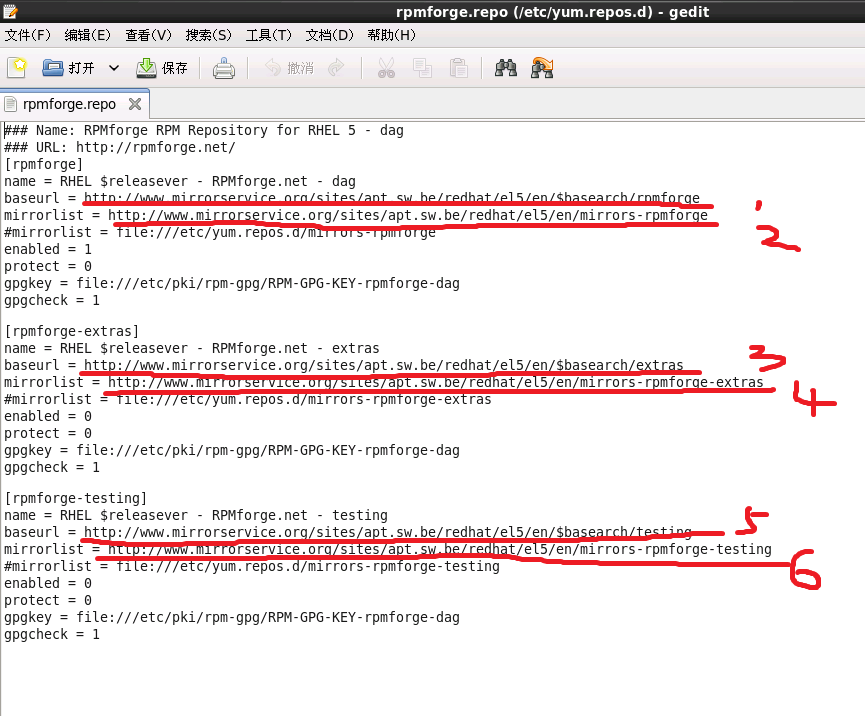Image resolution: width=865 pixels, height=716 pixels.
Task: Save the file using the 保存 icon
Action: point(146,68)
